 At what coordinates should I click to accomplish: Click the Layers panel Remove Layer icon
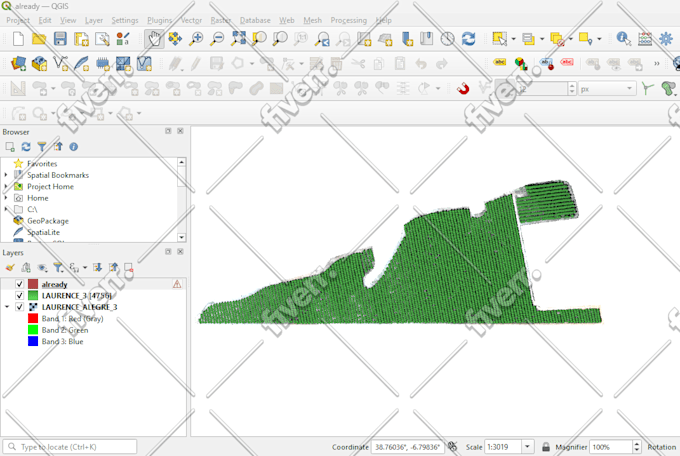tap(129, 268)
